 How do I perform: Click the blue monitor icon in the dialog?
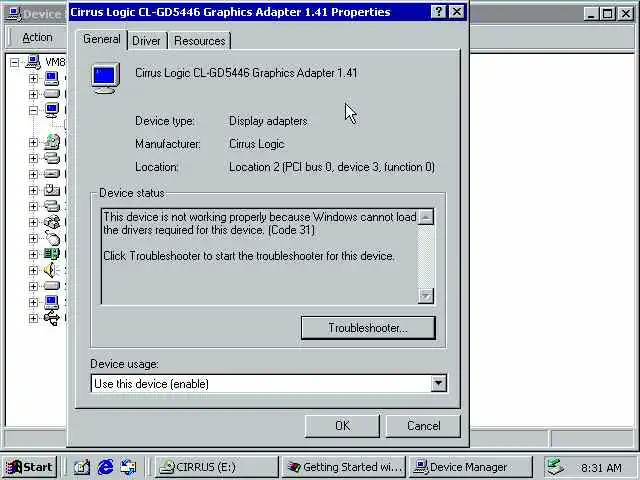coord(105,78)
